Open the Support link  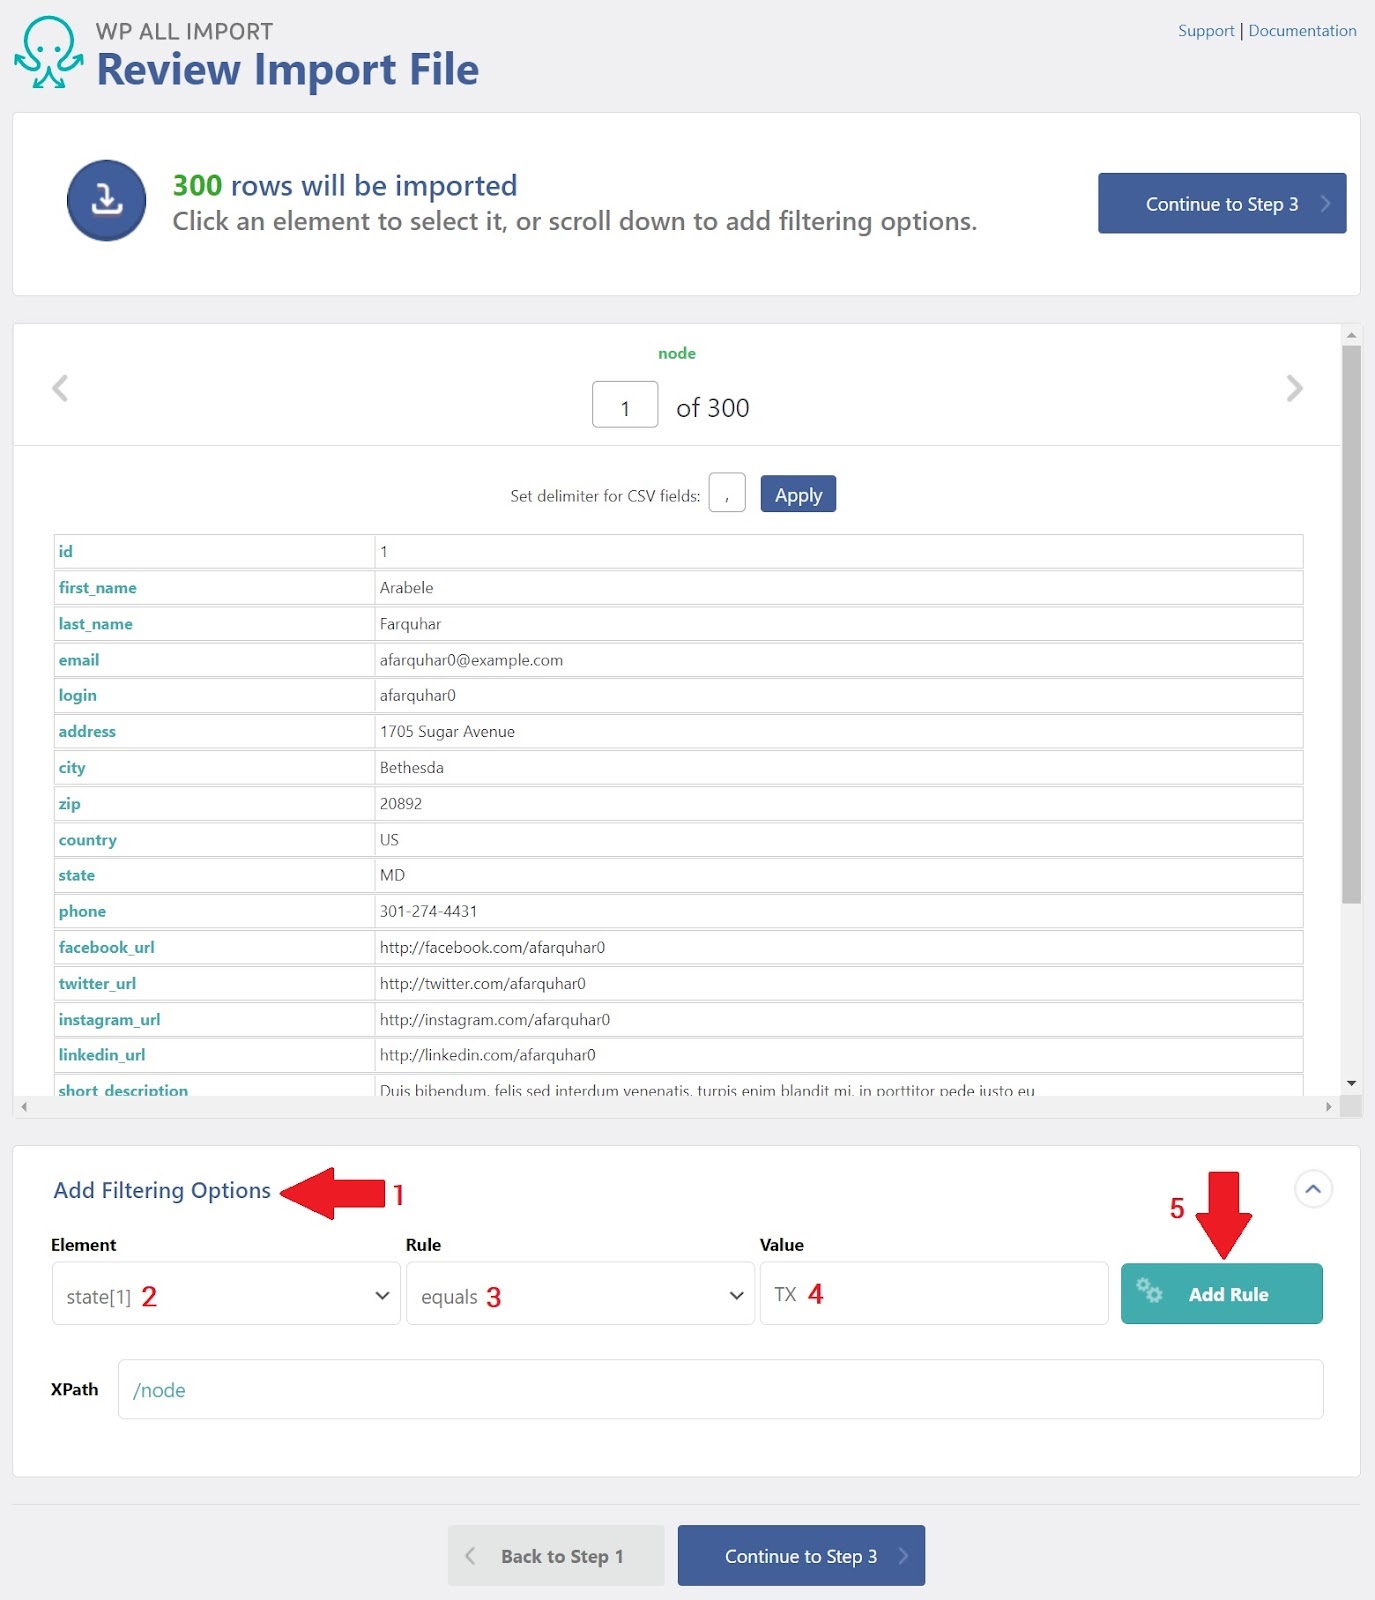[1206, 31]
